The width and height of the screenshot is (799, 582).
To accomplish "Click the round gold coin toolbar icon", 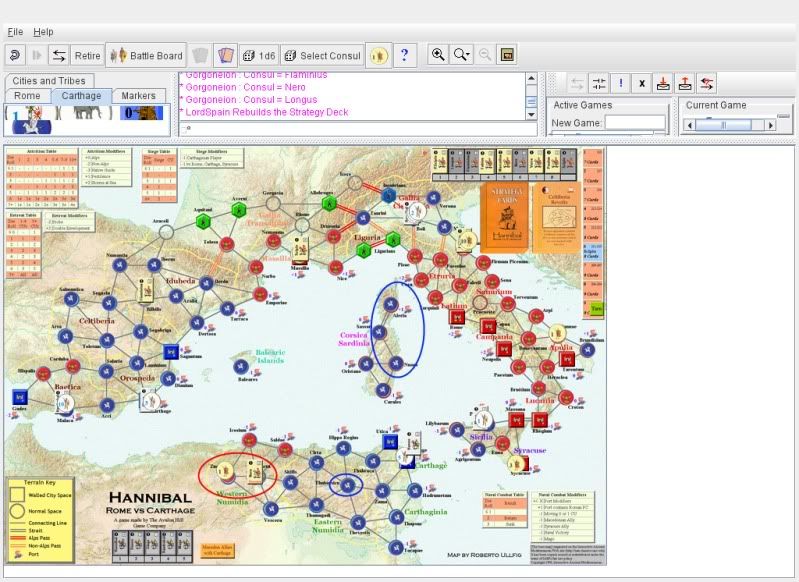I will coord(379,56).
